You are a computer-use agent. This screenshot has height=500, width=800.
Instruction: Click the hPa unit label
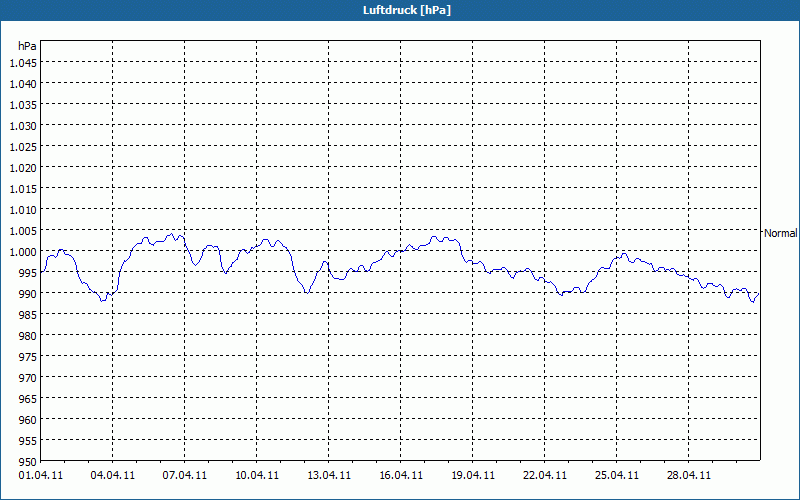pyautogui.click(x=27, y=46)
